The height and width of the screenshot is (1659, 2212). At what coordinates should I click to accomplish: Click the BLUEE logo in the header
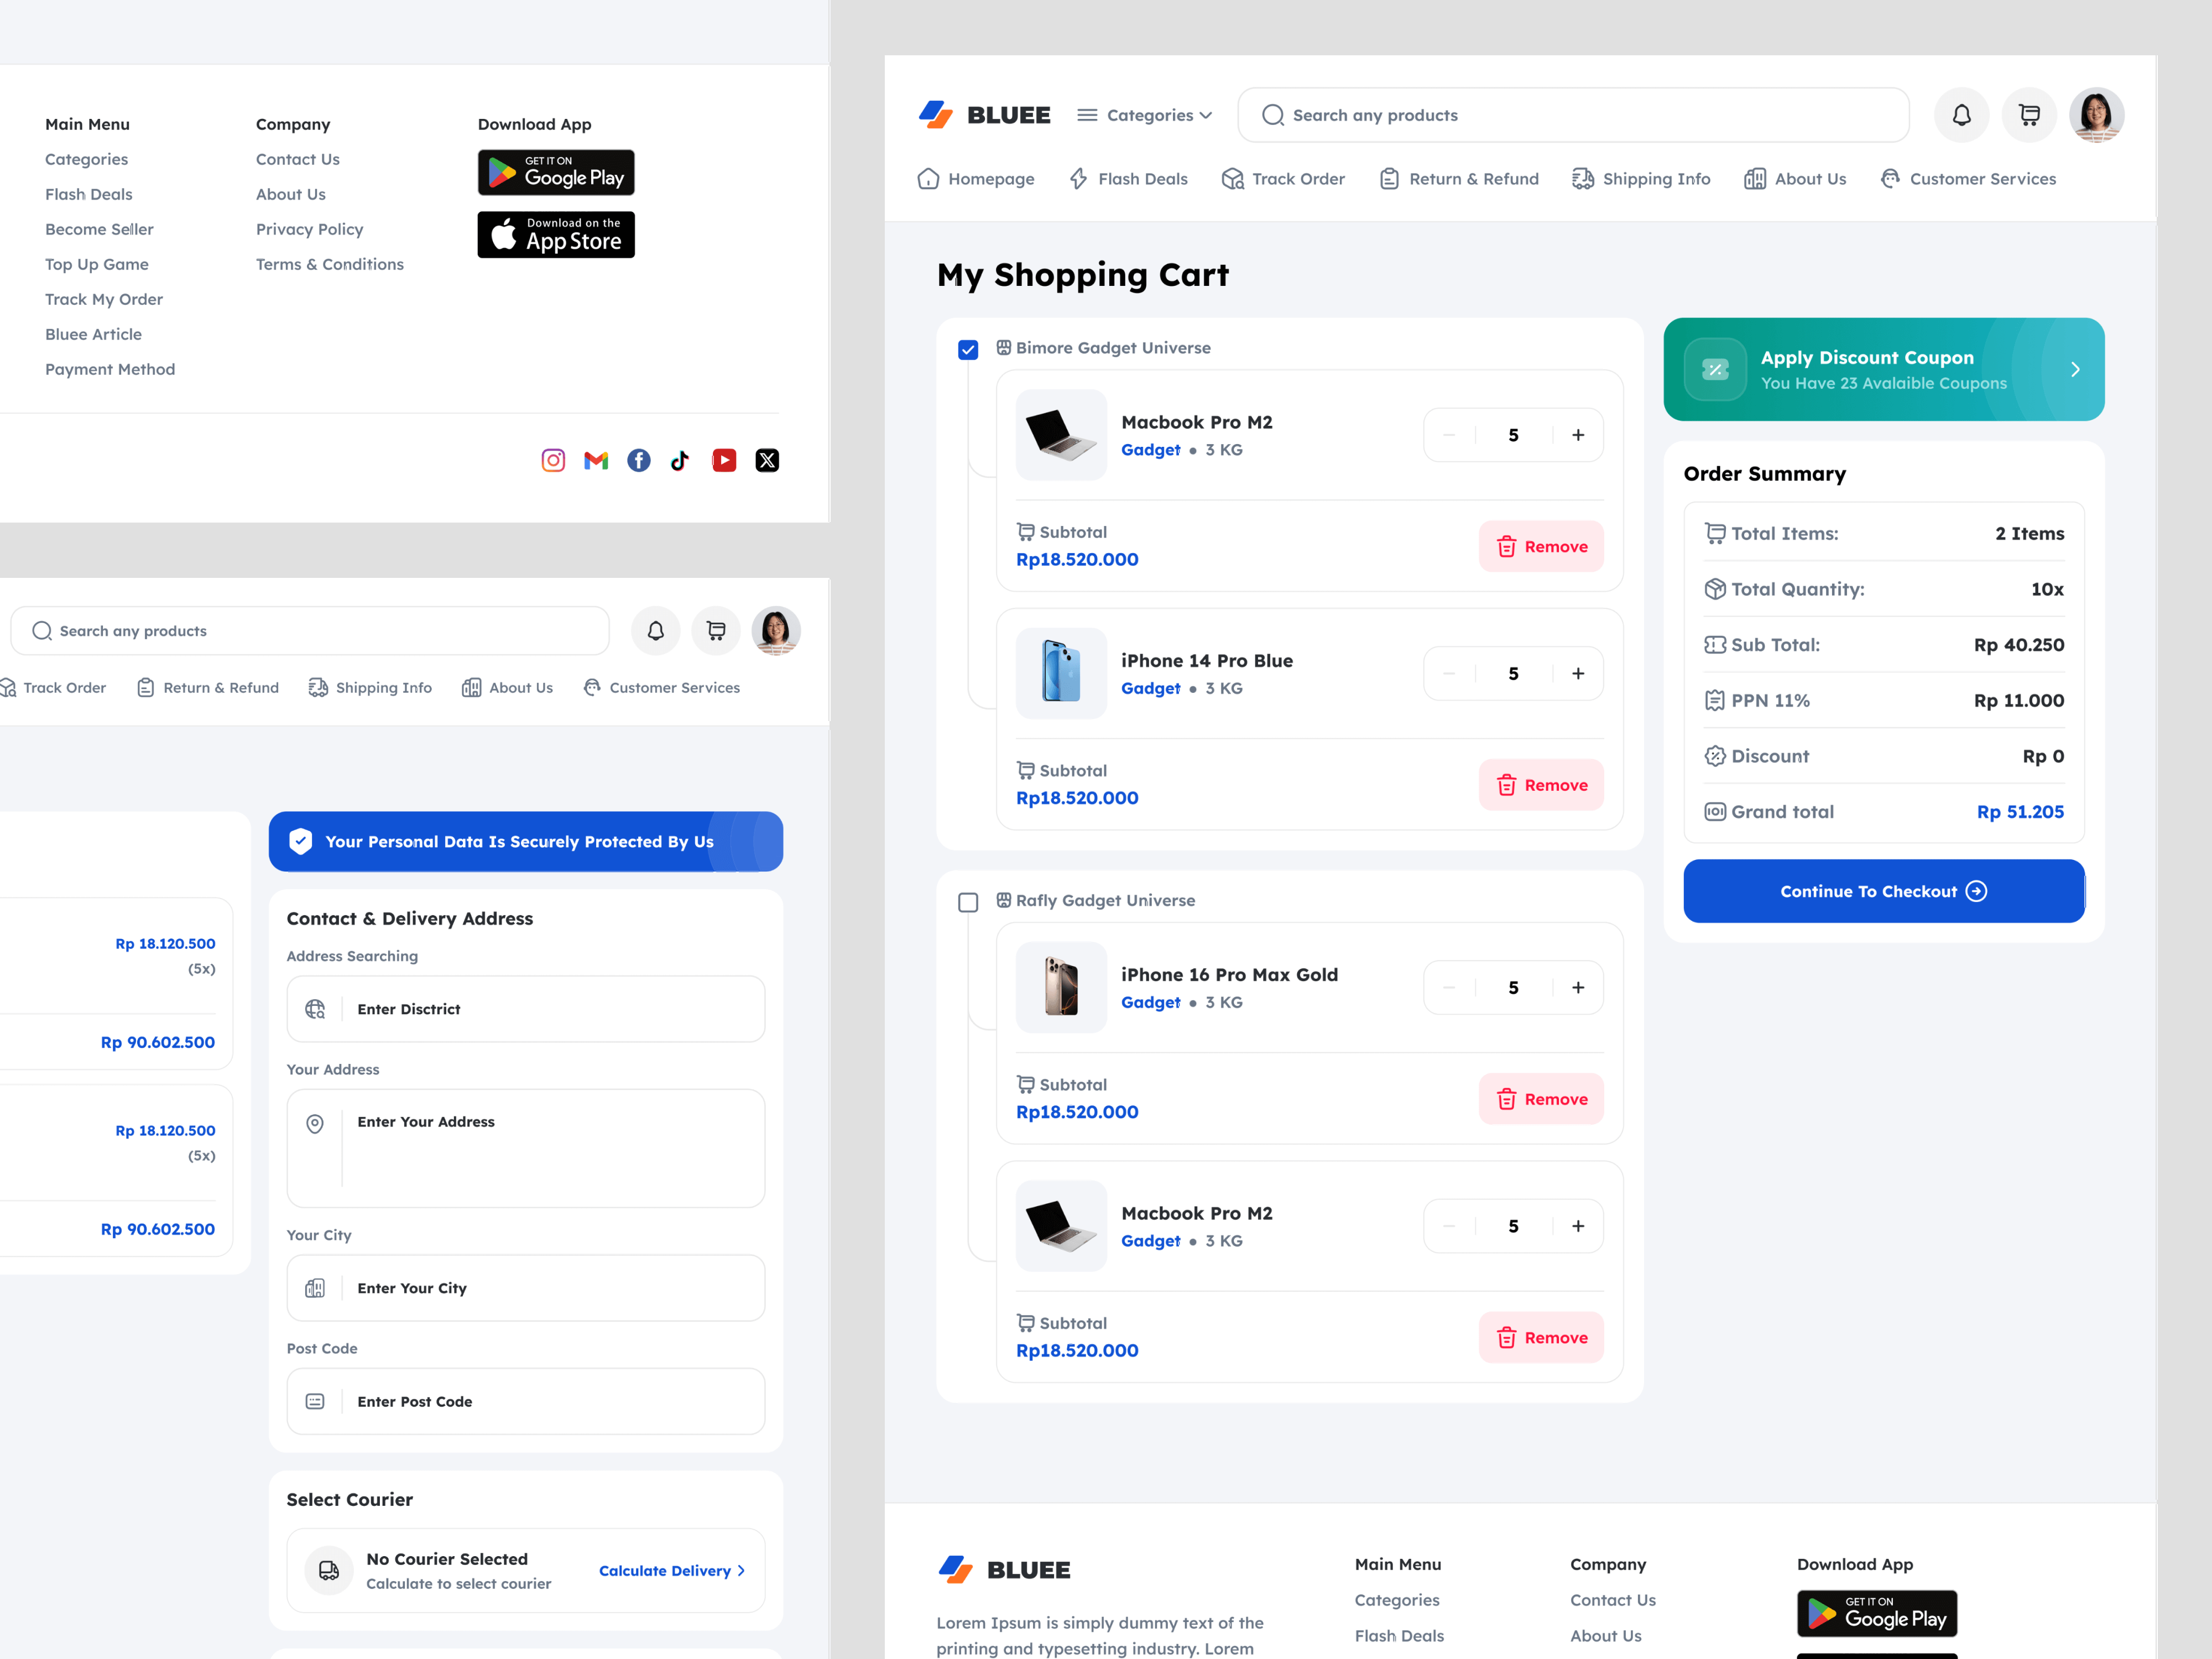point(984,115)
